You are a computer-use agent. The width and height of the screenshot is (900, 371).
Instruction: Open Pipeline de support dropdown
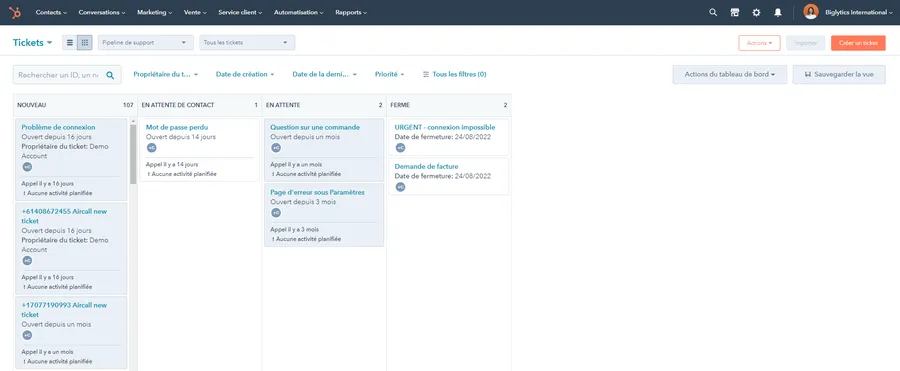coord(146,42)
